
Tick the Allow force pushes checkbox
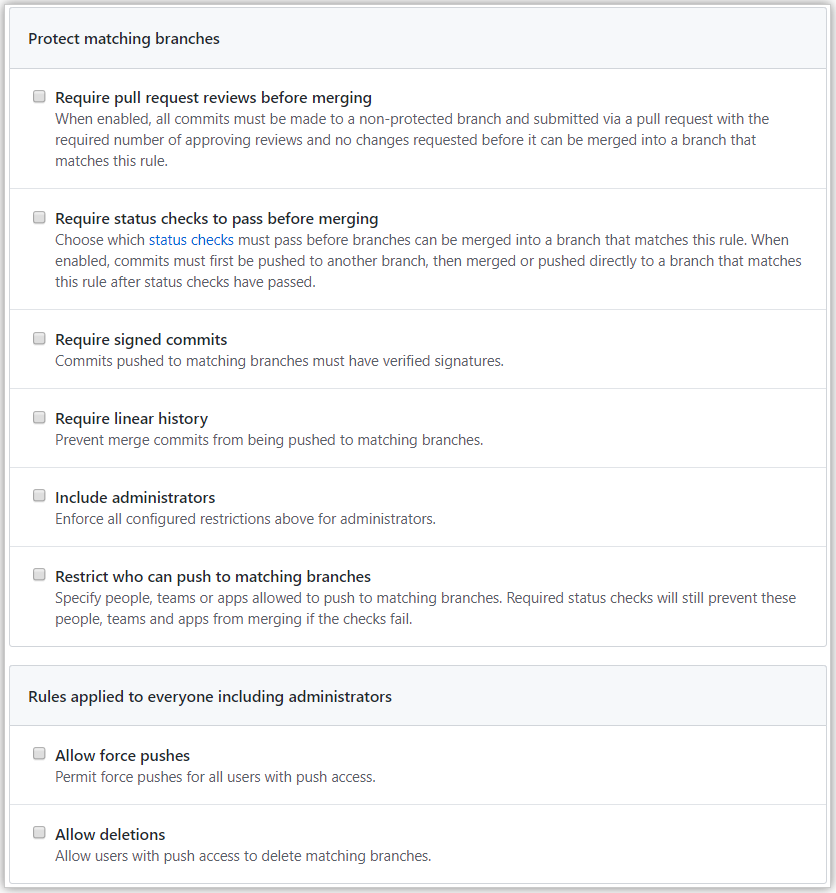tap(39, 754)
